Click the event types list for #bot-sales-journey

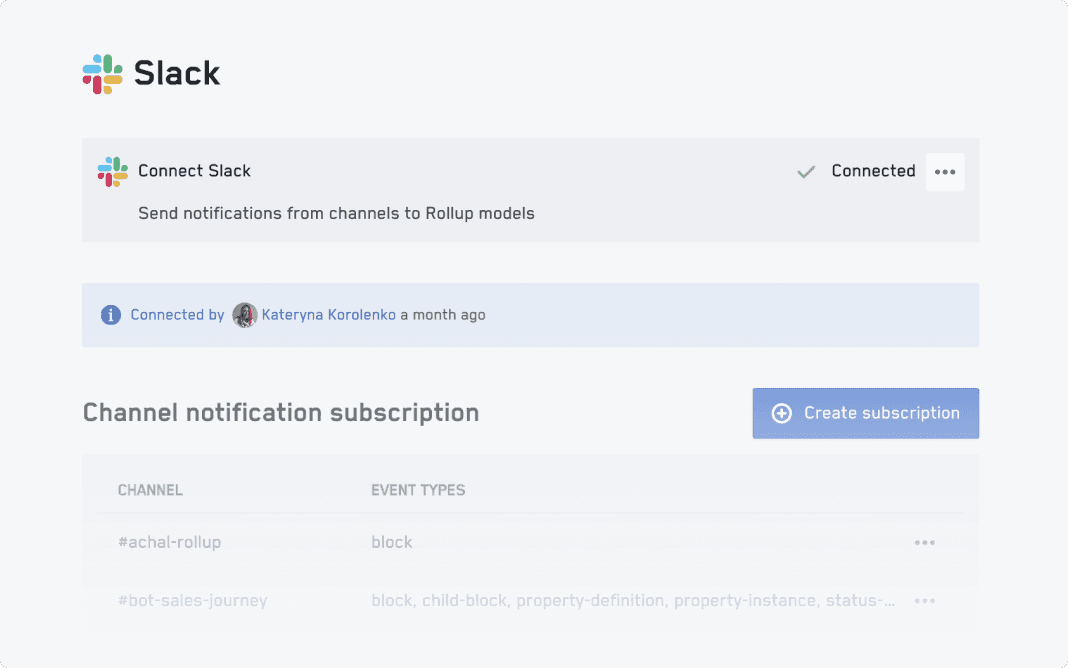point(633,601)
